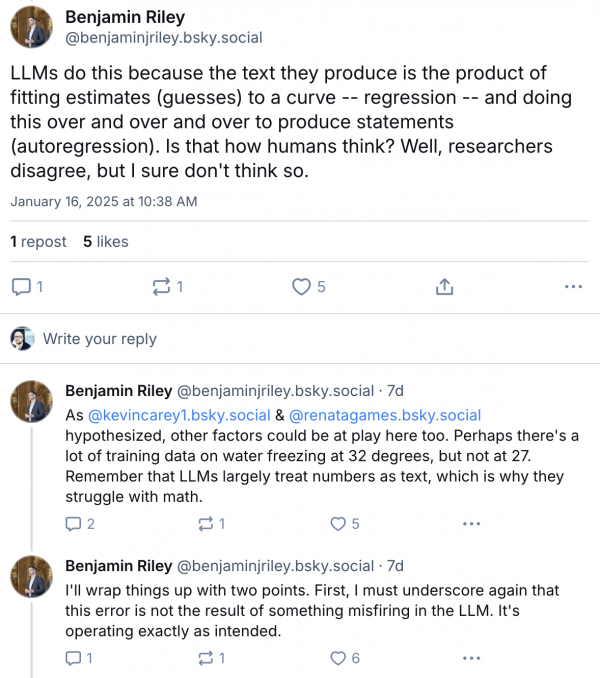Click reply icon on 'wrap things up' post
The width and height of the screenshot is (600, 678).
[x=73, y=657]
